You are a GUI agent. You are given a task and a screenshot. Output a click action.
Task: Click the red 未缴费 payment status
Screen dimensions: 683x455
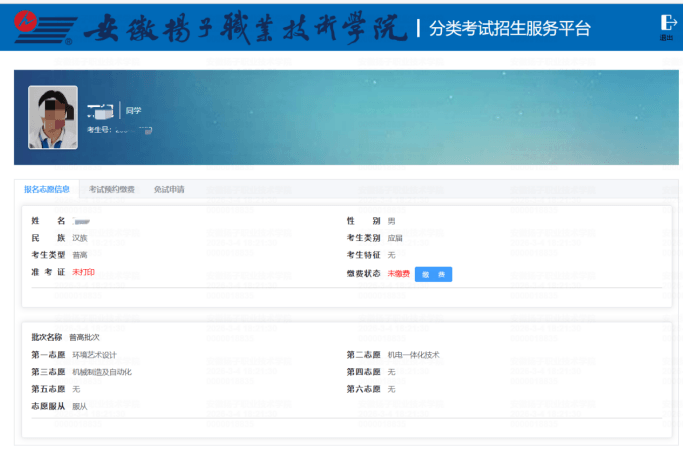click(399, 274)
